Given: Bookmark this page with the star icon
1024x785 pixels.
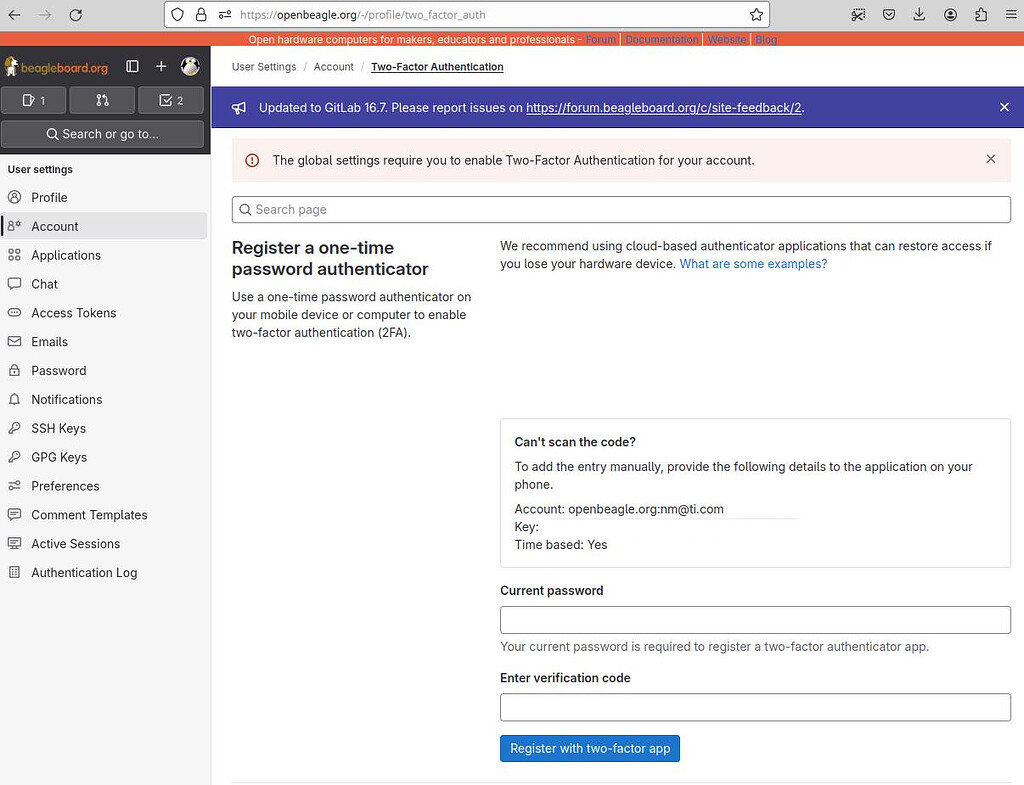Looking at the screenshot, I should [756, 14].
